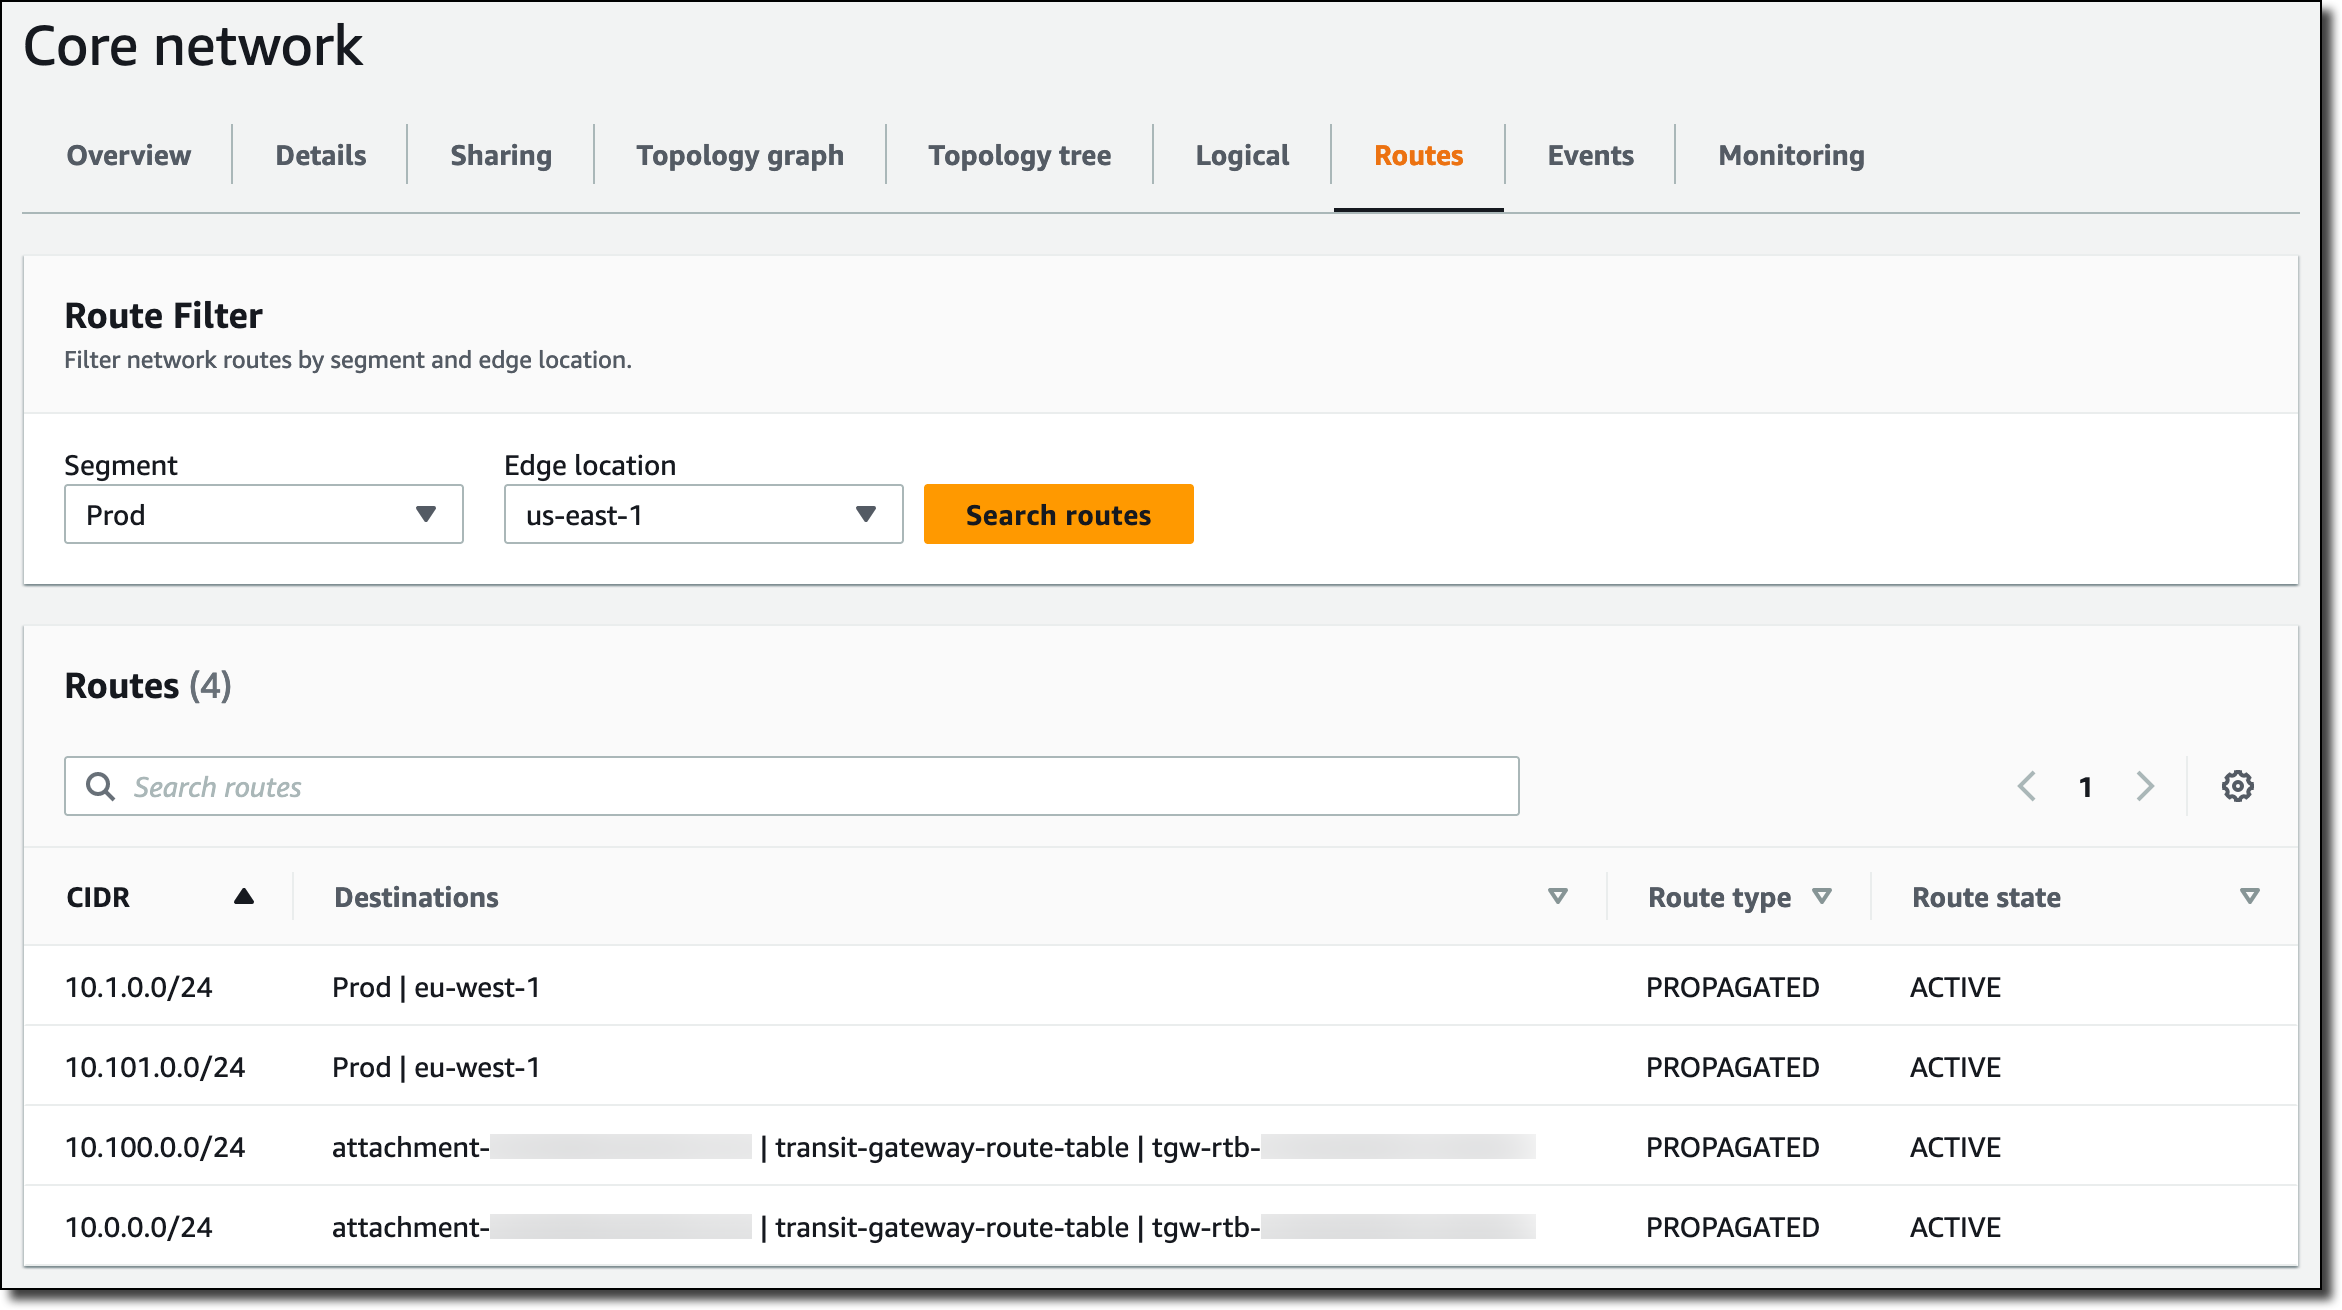This screenshot has height=1310, width=2342.
Task: Sort by Route type column arrow
Action: tap(1822, 896)
